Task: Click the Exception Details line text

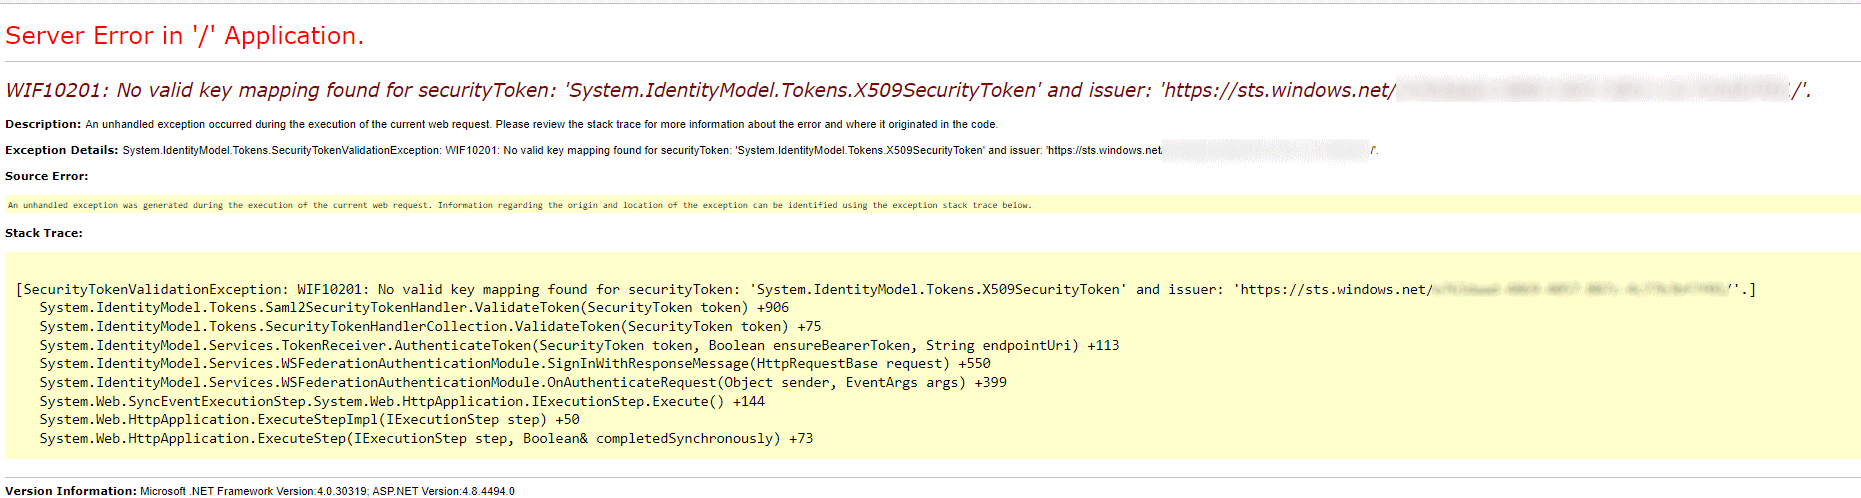Action: coord(691,150)
